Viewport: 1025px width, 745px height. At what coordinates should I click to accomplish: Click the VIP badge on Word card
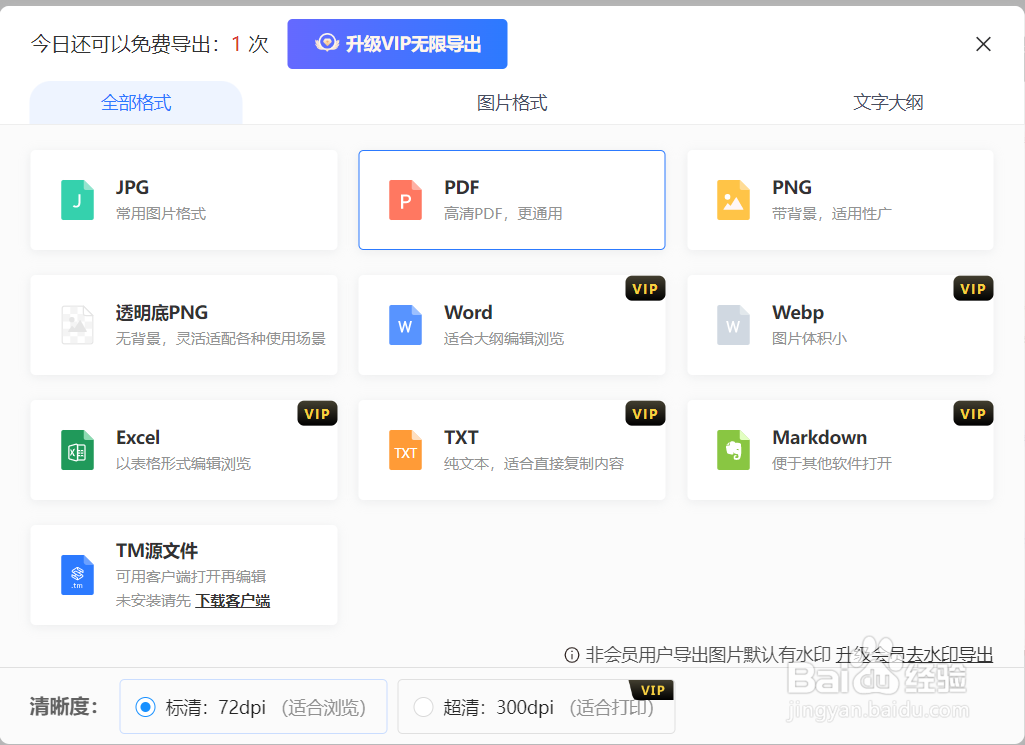point(645,288)
